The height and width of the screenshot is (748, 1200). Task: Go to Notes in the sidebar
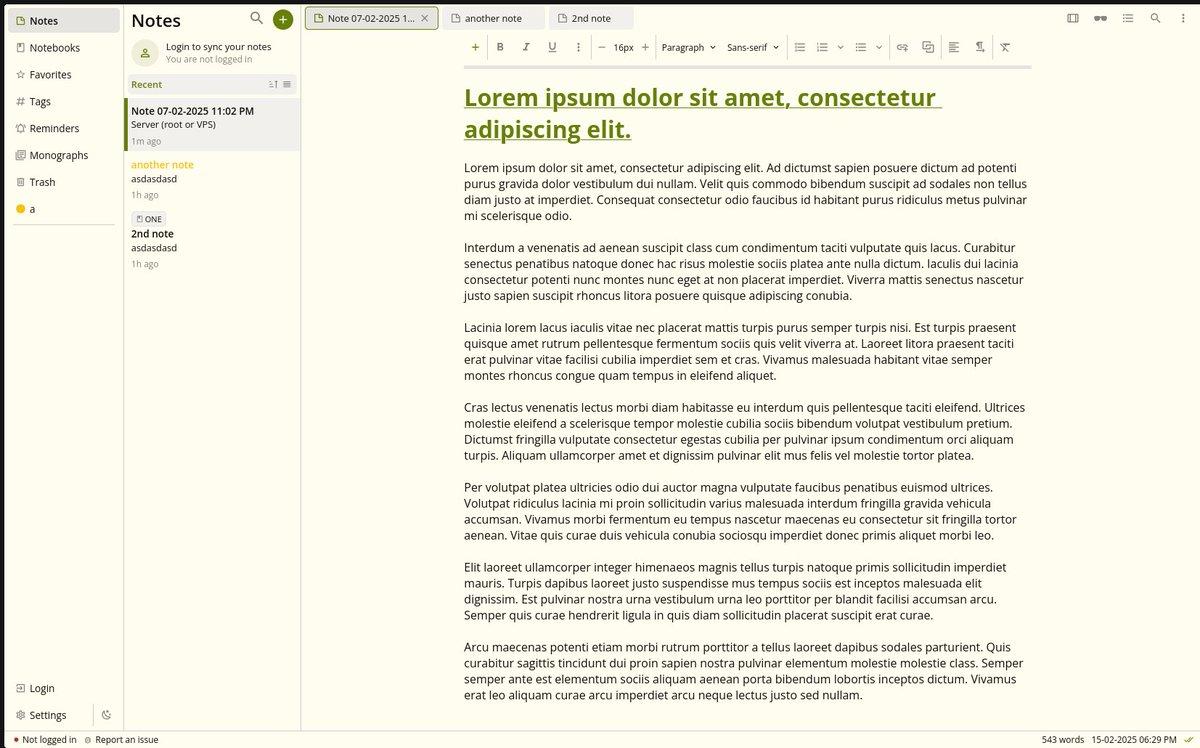click(x=64, y=20)
